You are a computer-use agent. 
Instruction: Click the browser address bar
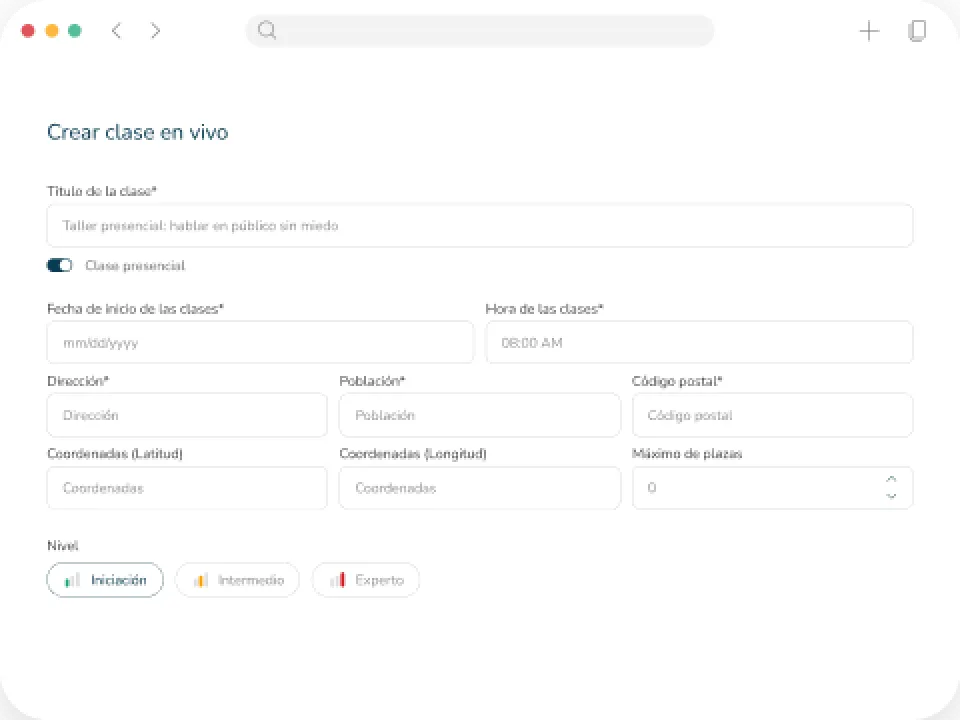[x=479, y=31]
